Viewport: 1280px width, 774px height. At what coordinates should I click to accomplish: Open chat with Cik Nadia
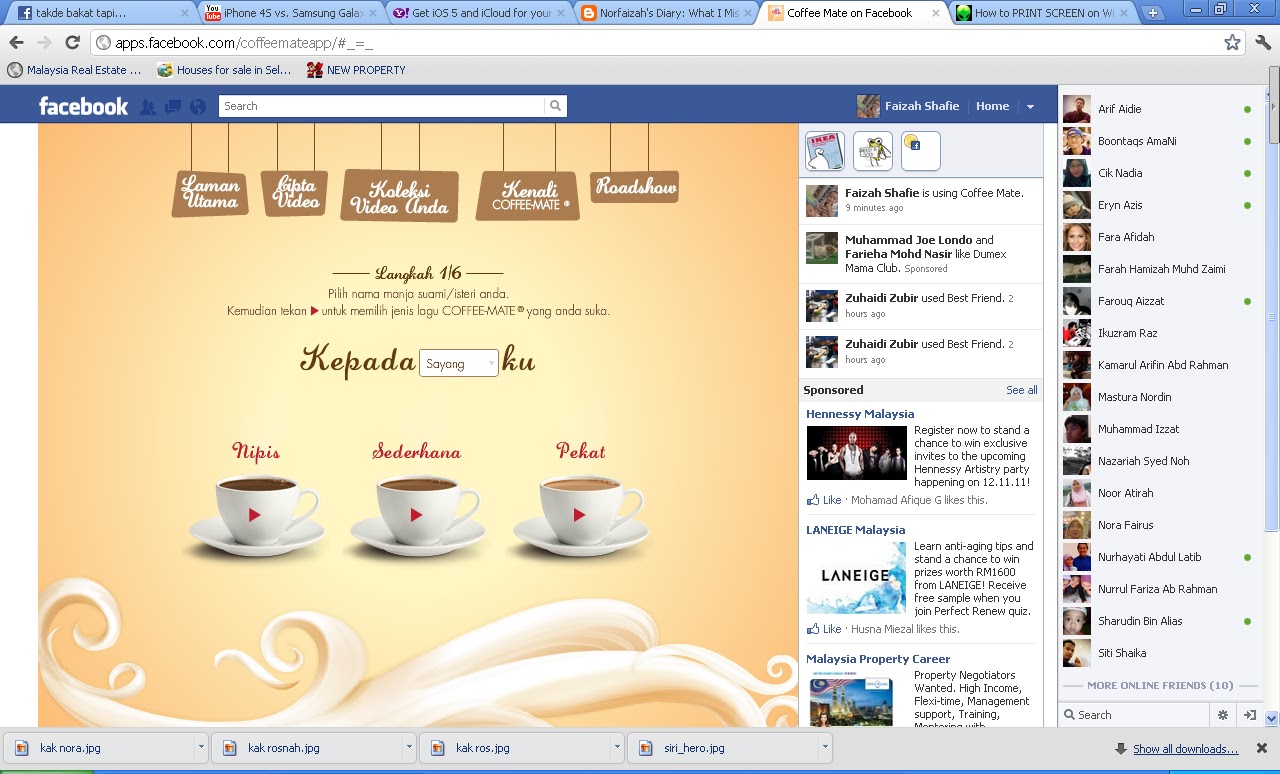click(1160, 173)
